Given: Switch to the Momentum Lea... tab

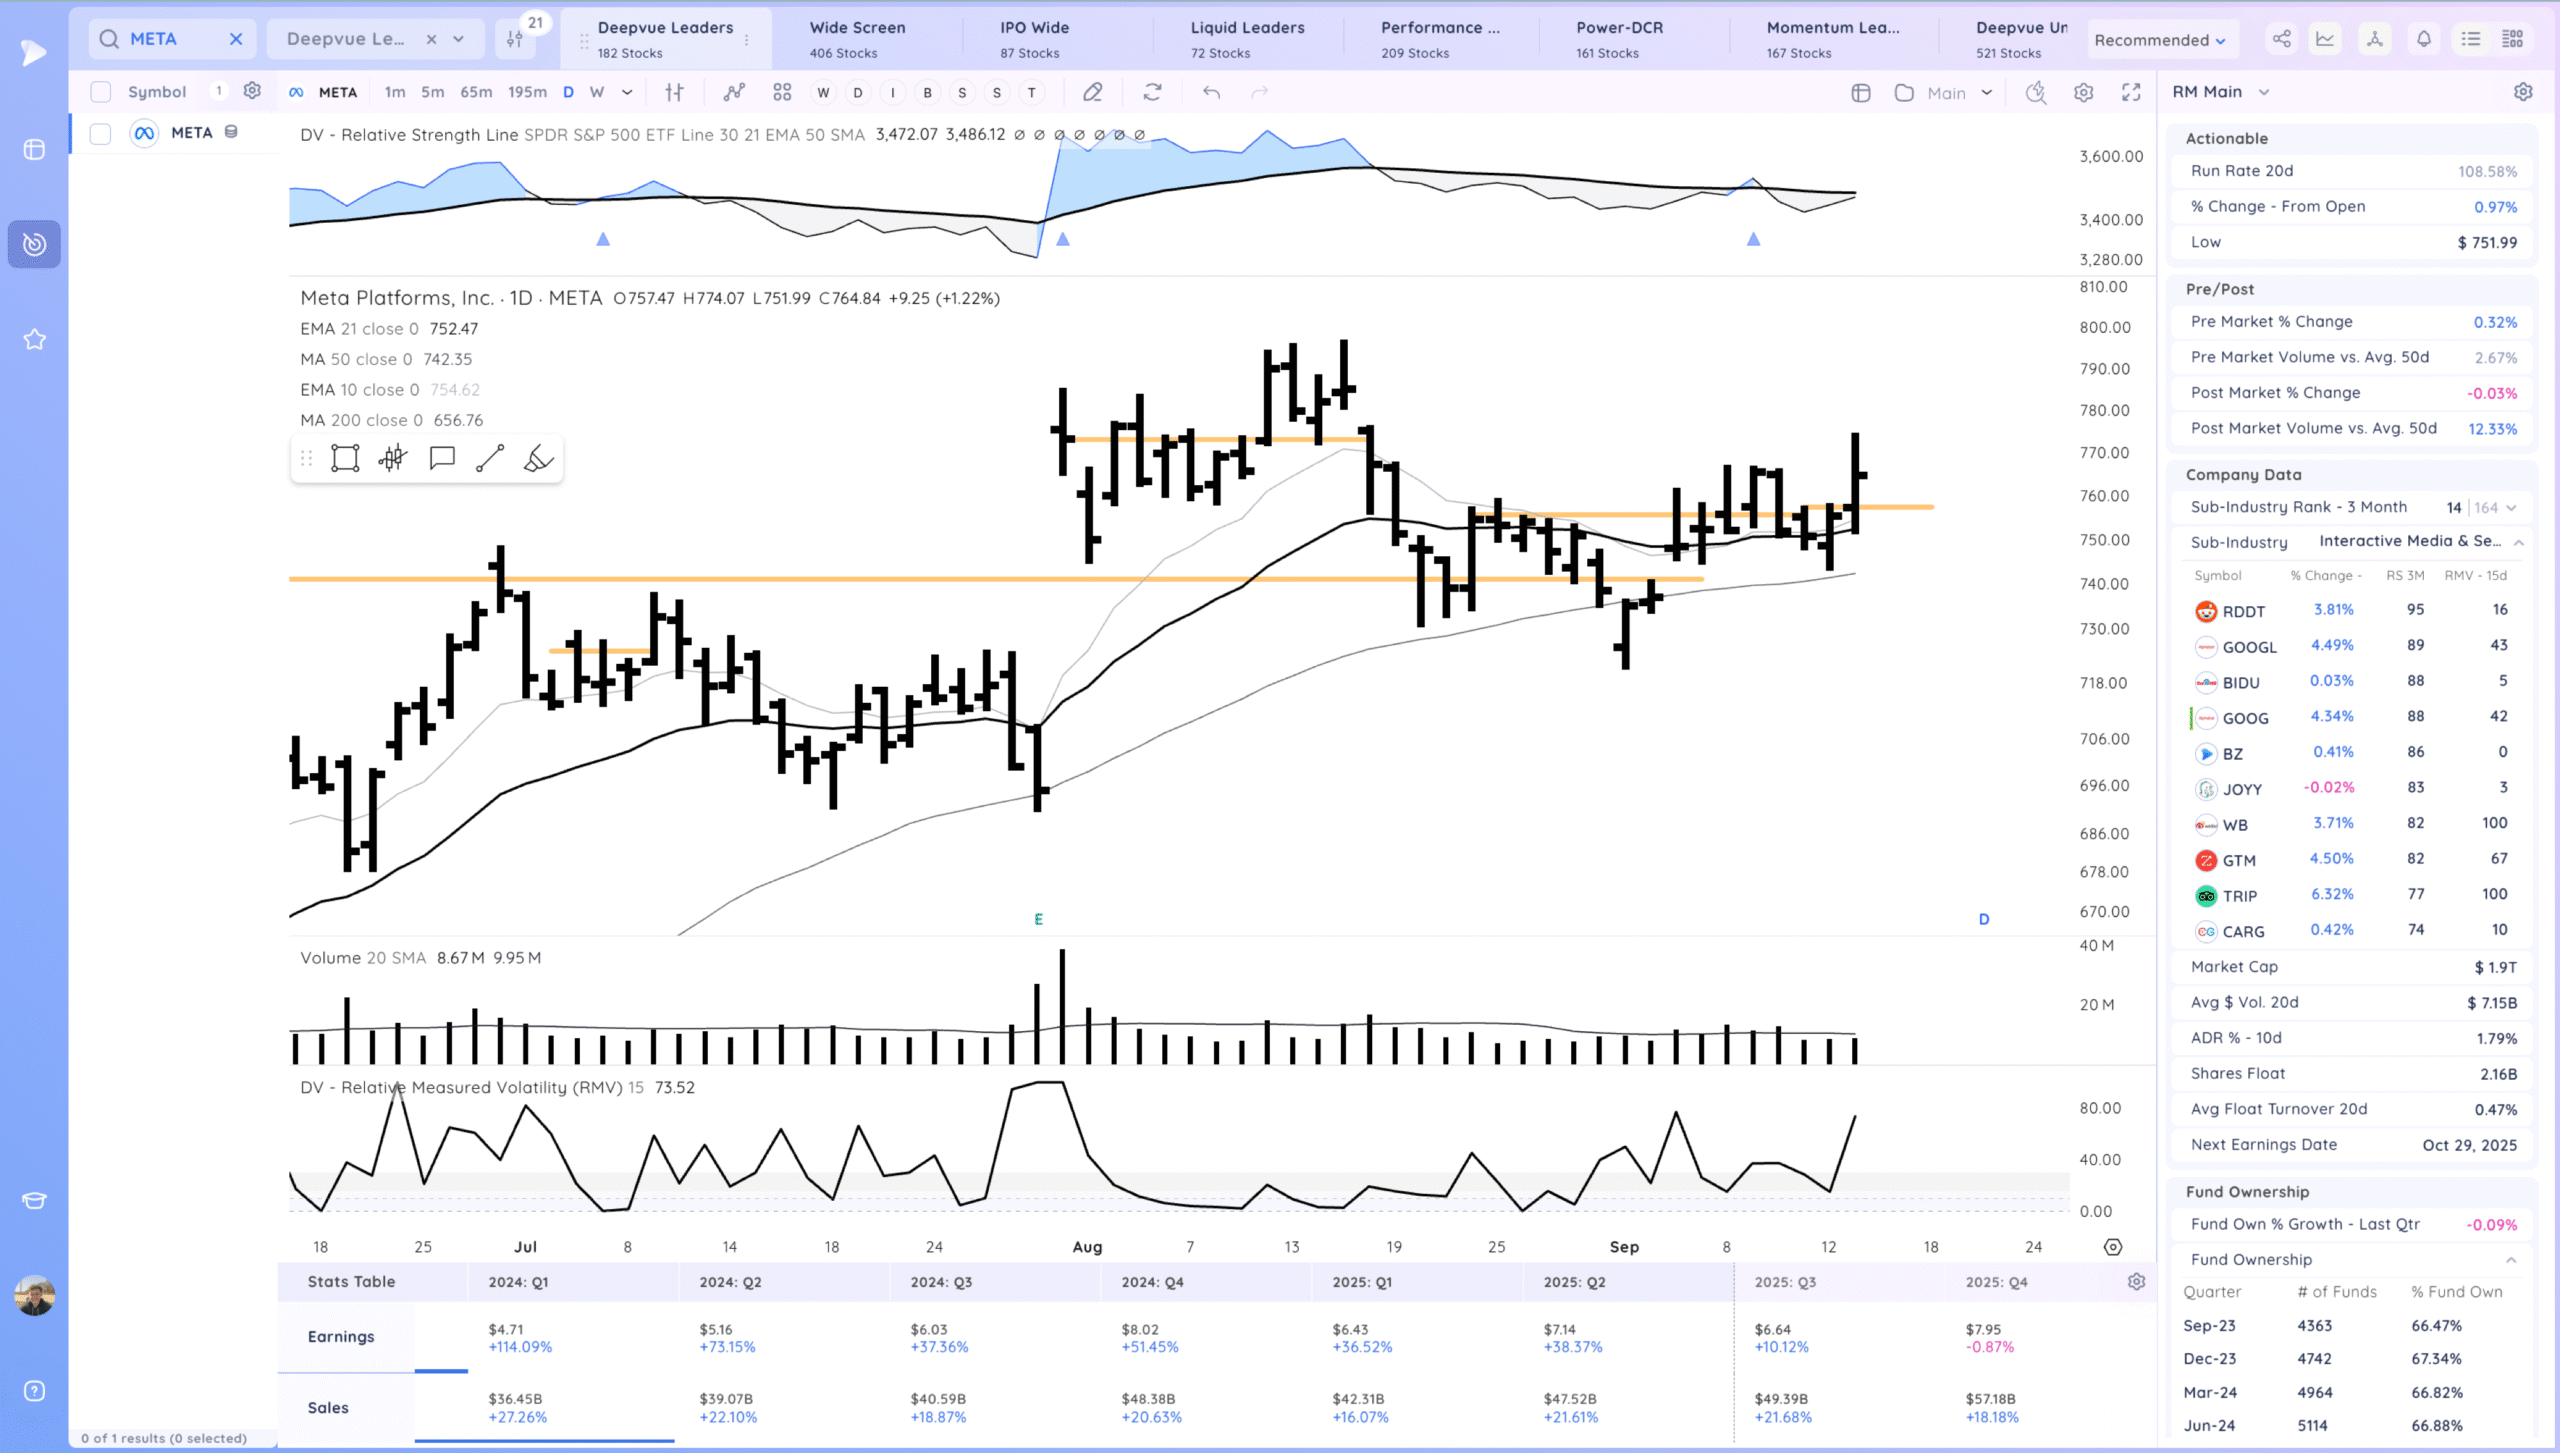Looking at the screenshot, I should pos(1832,39).
